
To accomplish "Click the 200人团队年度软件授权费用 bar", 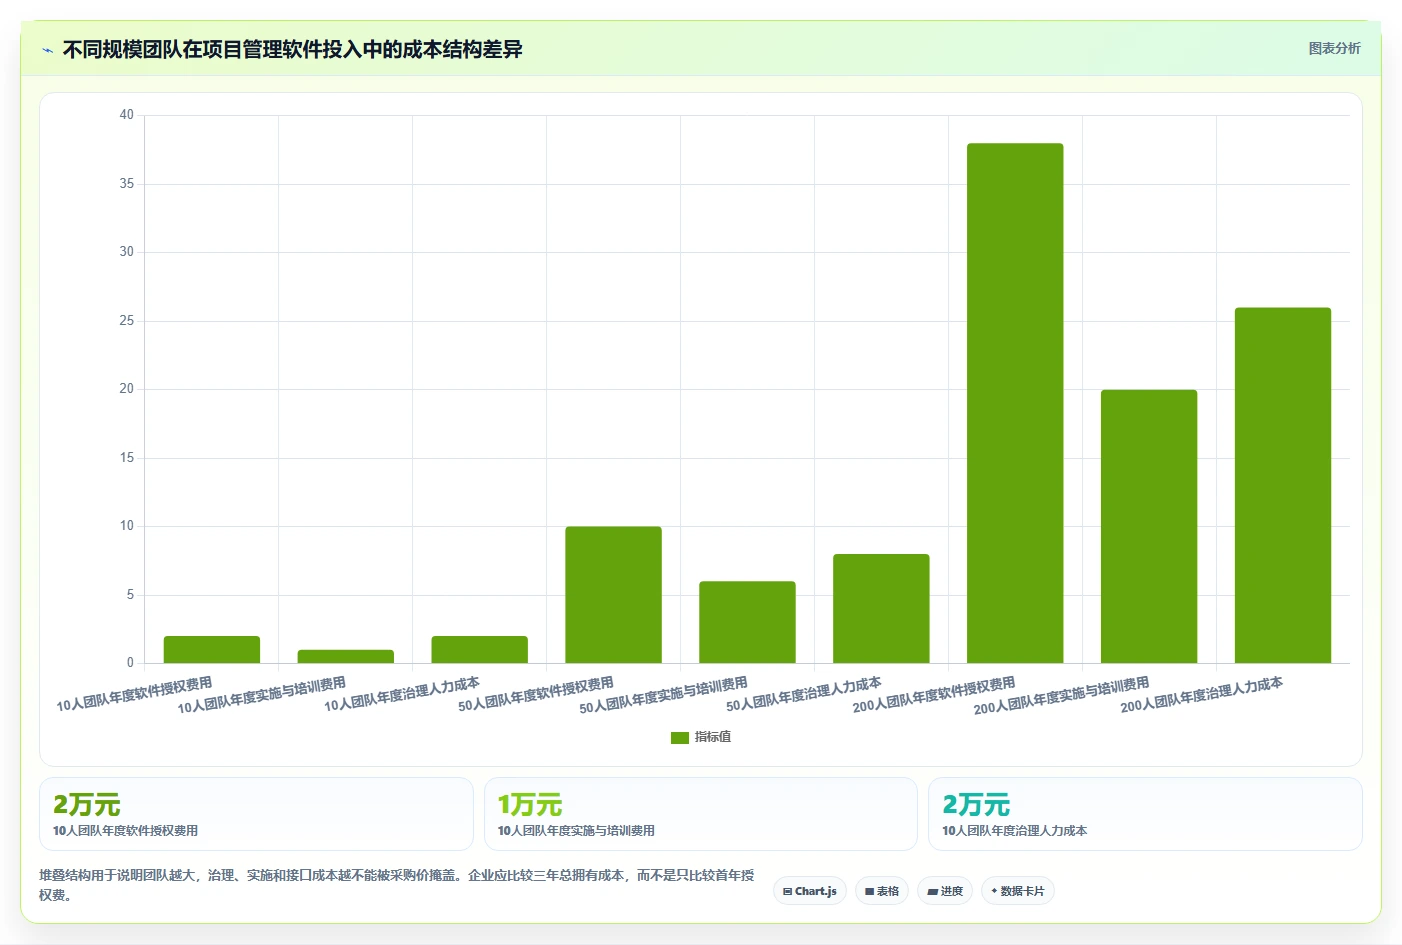I will pyautogui.click(x=1015, y=403).
